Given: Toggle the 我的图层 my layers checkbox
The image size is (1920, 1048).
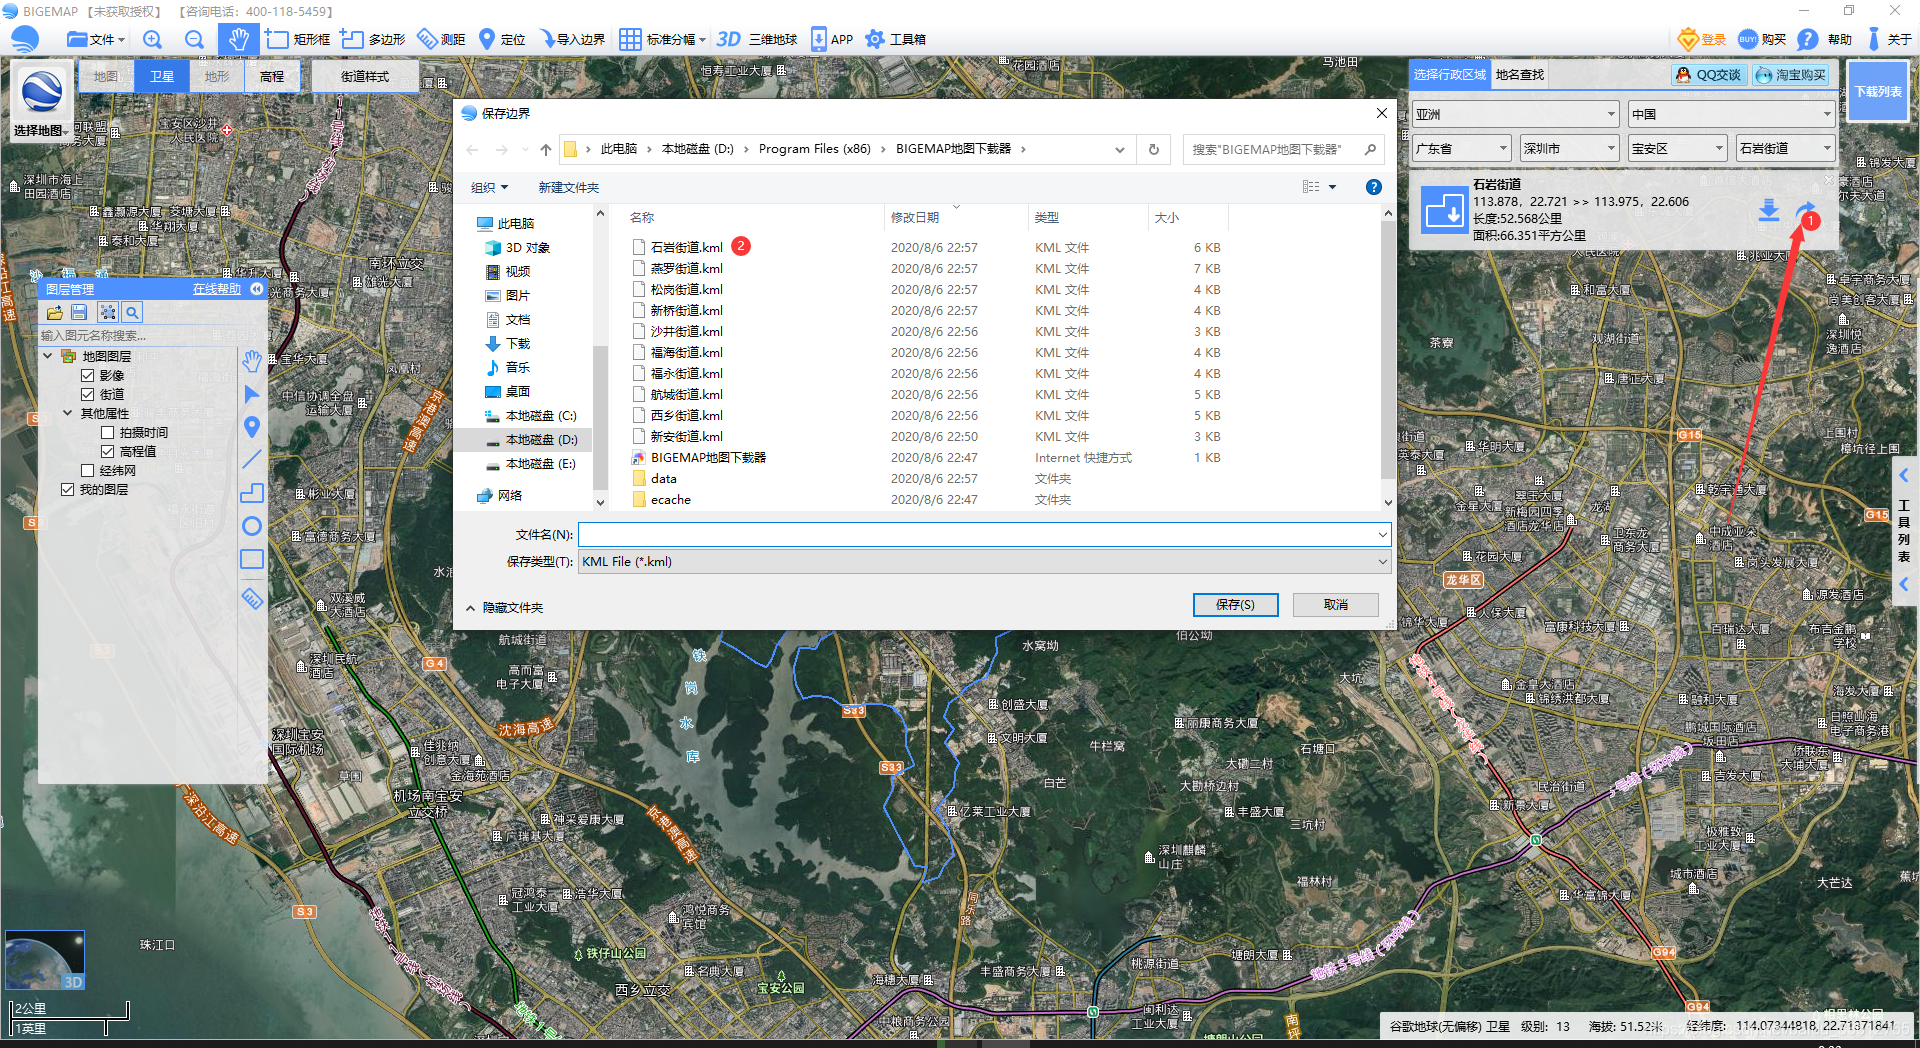Looking at the screenshot, I should (x=68, y=489).
